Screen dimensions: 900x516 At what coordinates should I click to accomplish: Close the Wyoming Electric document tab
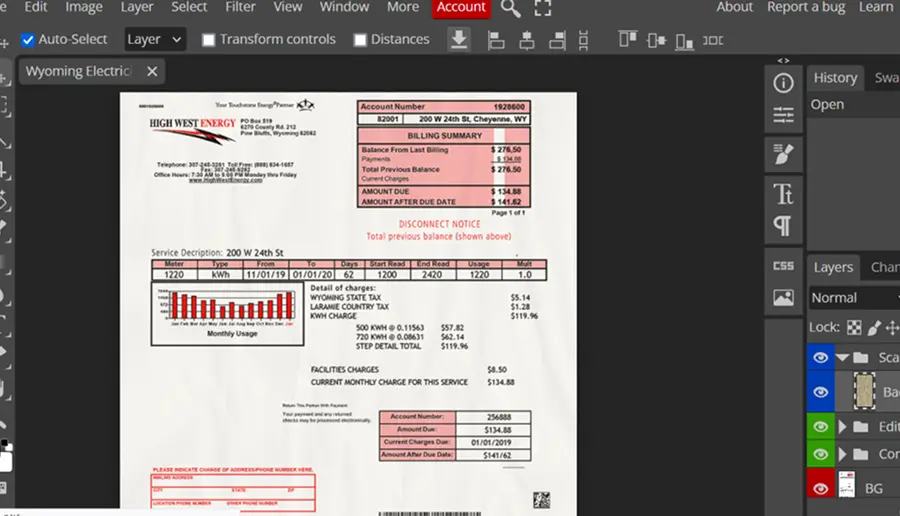(x=152, y=71)
